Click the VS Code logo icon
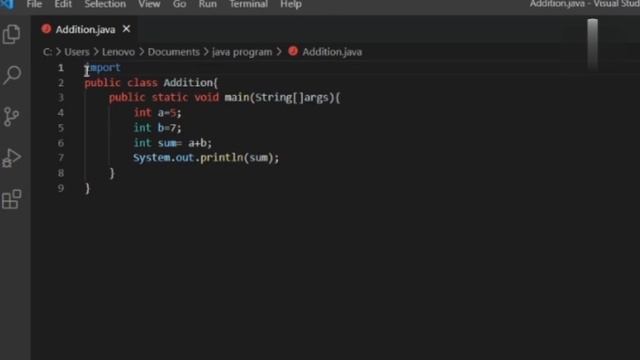This screenshot has width=640, height=360. click(7, 4)
